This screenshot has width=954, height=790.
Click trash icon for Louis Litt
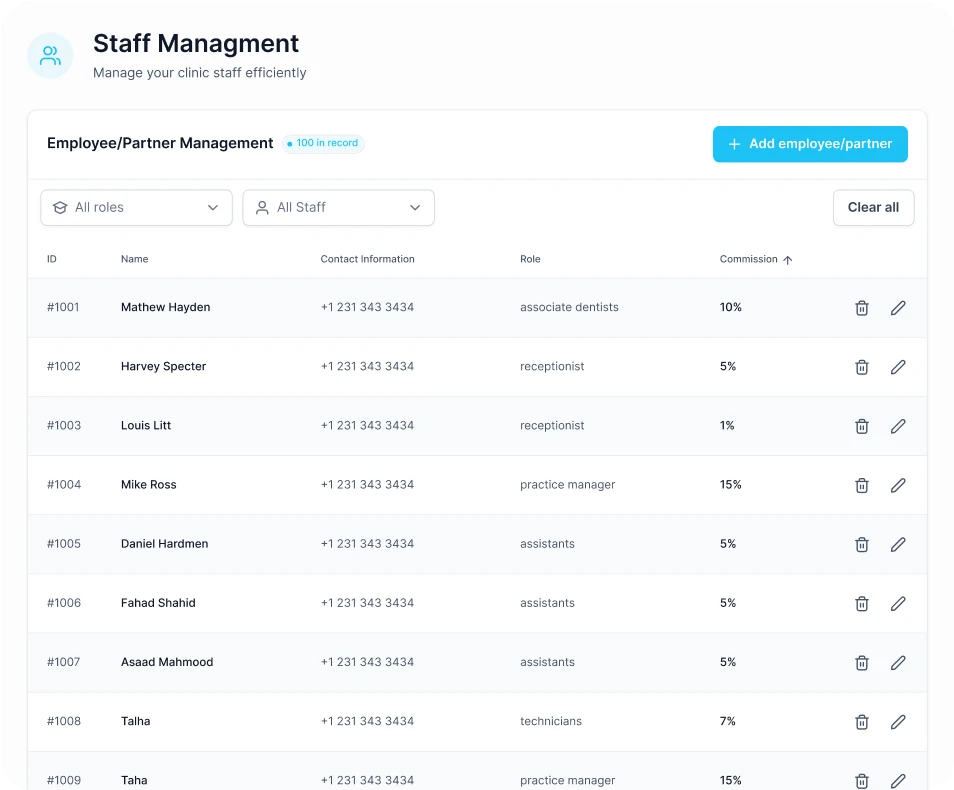pos(861,426)
